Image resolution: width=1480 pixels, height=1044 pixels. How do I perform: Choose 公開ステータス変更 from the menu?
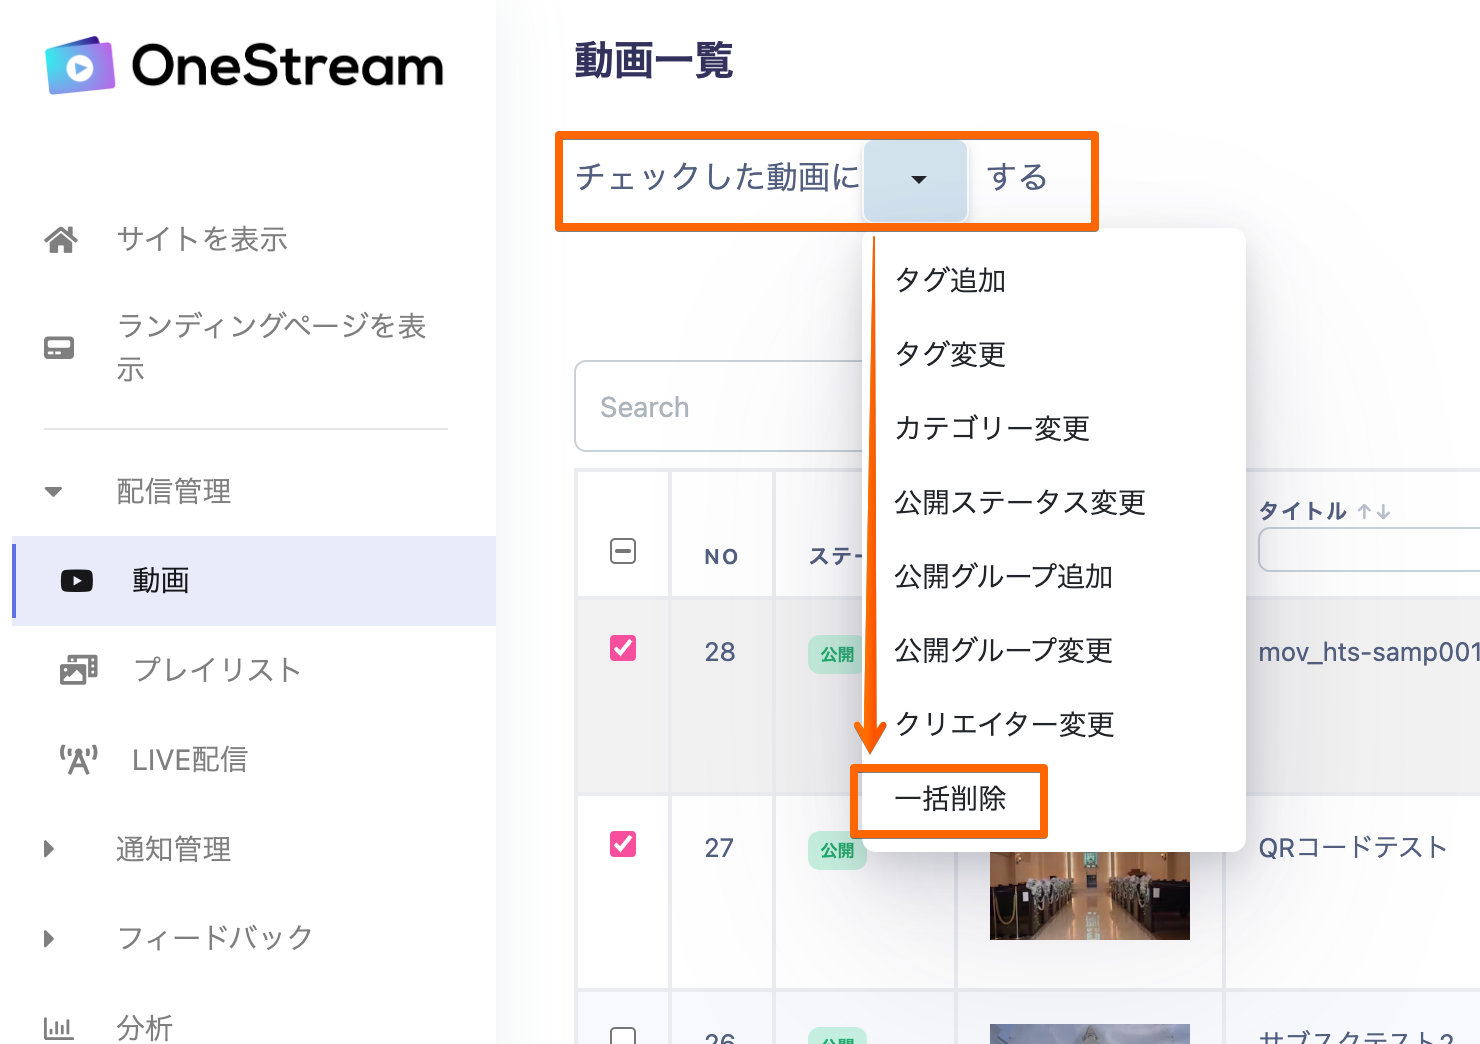click(x=1019, y=502)
